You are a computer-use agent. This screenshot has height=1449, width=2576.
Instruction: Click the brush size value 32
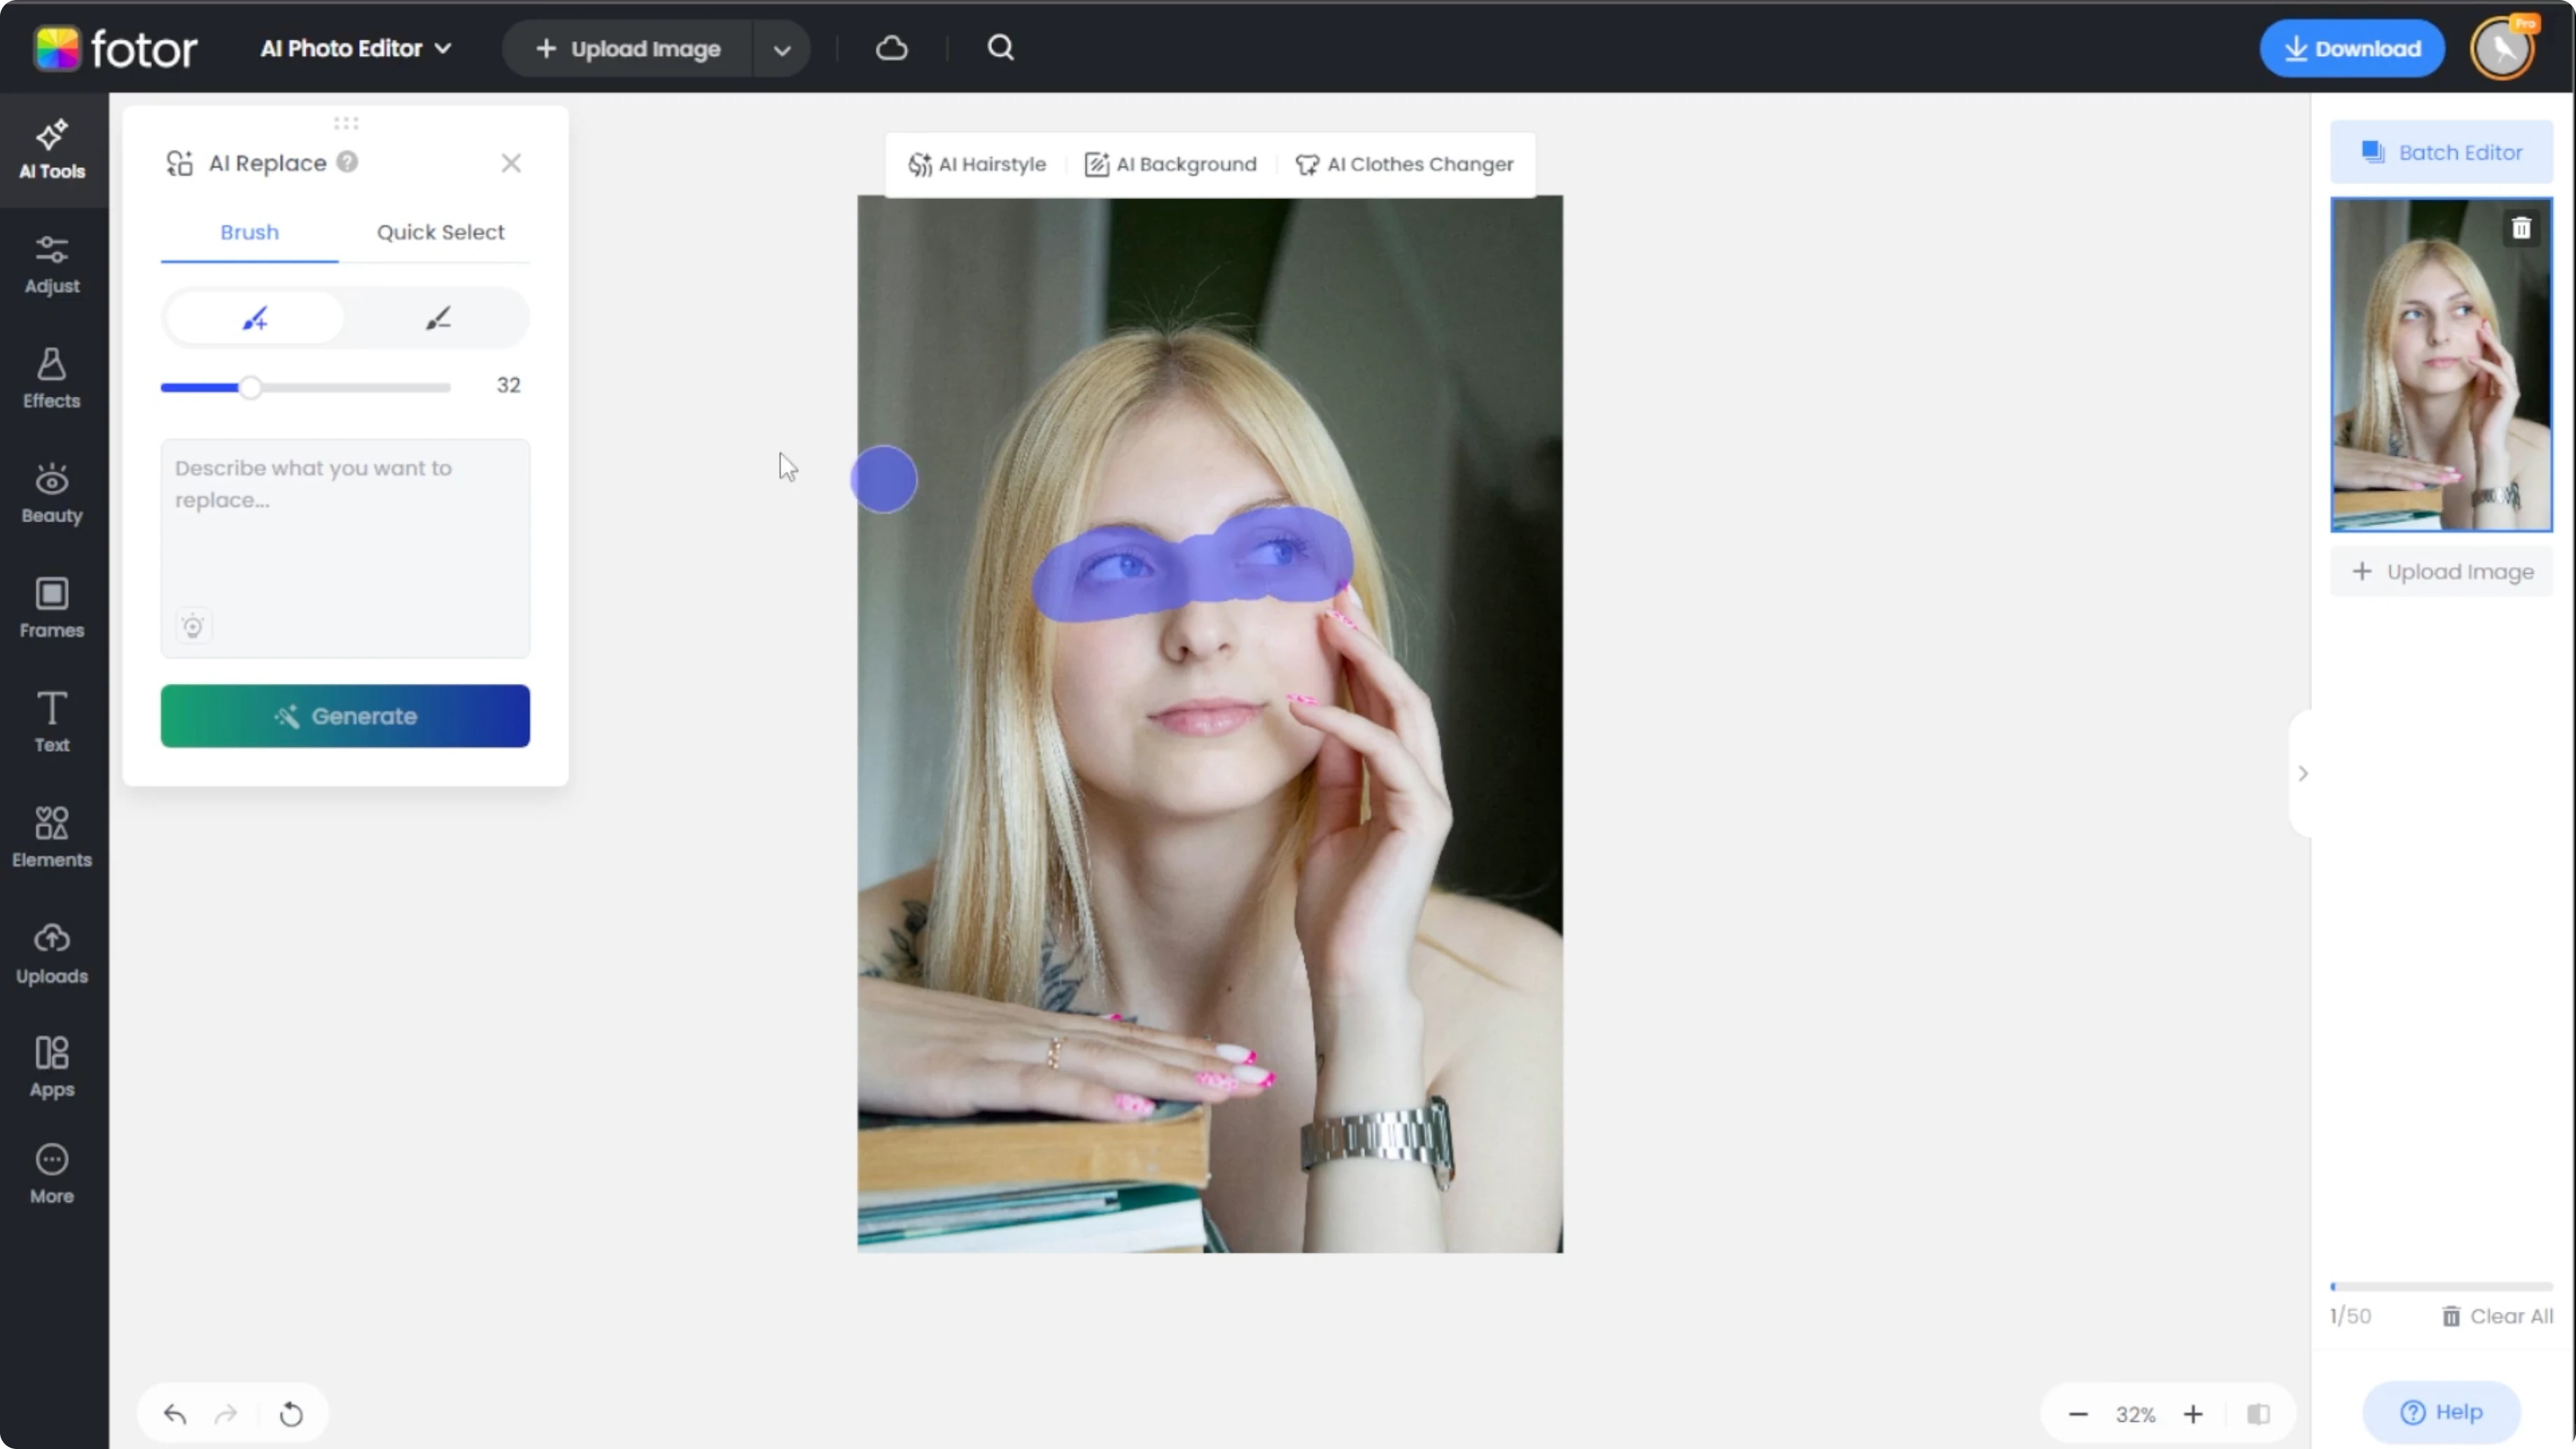point(508,385)
